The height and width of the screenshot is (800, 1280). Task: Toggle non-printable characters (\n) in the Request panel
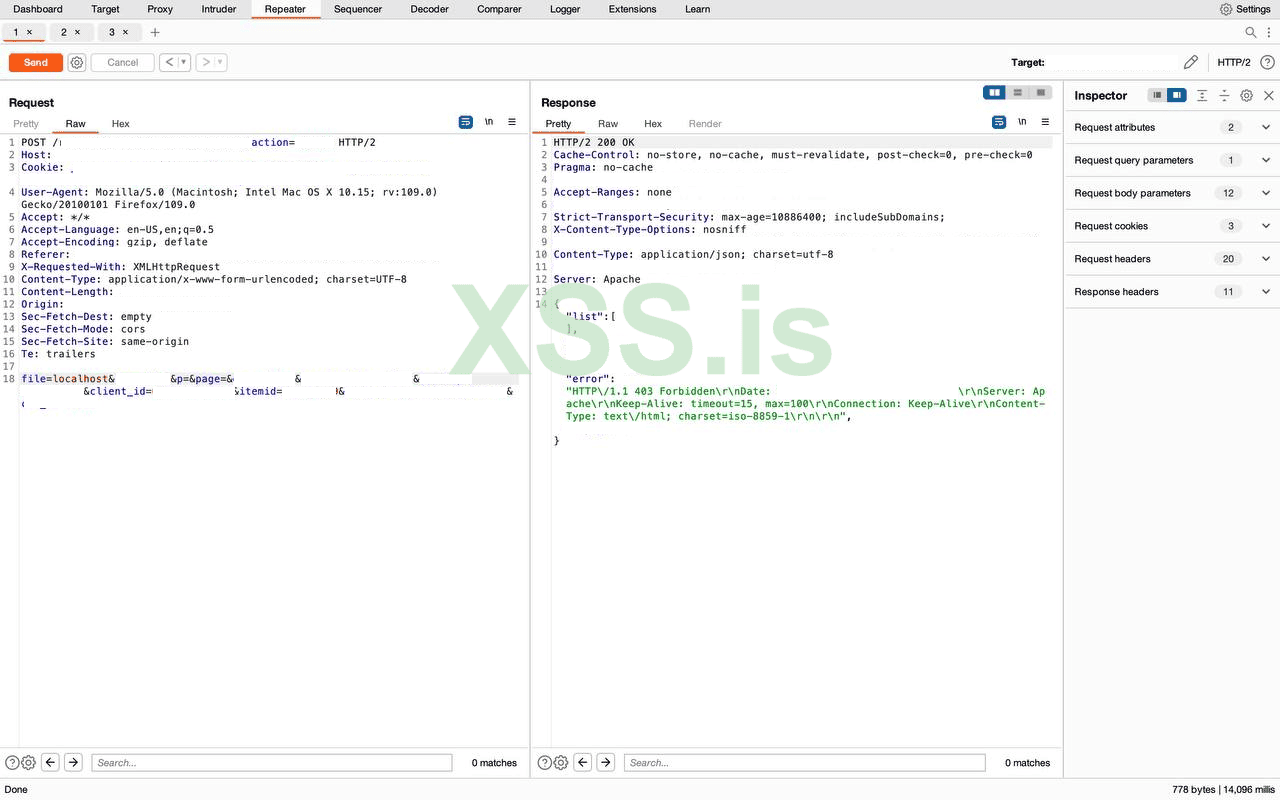click(x=489, y=122)
